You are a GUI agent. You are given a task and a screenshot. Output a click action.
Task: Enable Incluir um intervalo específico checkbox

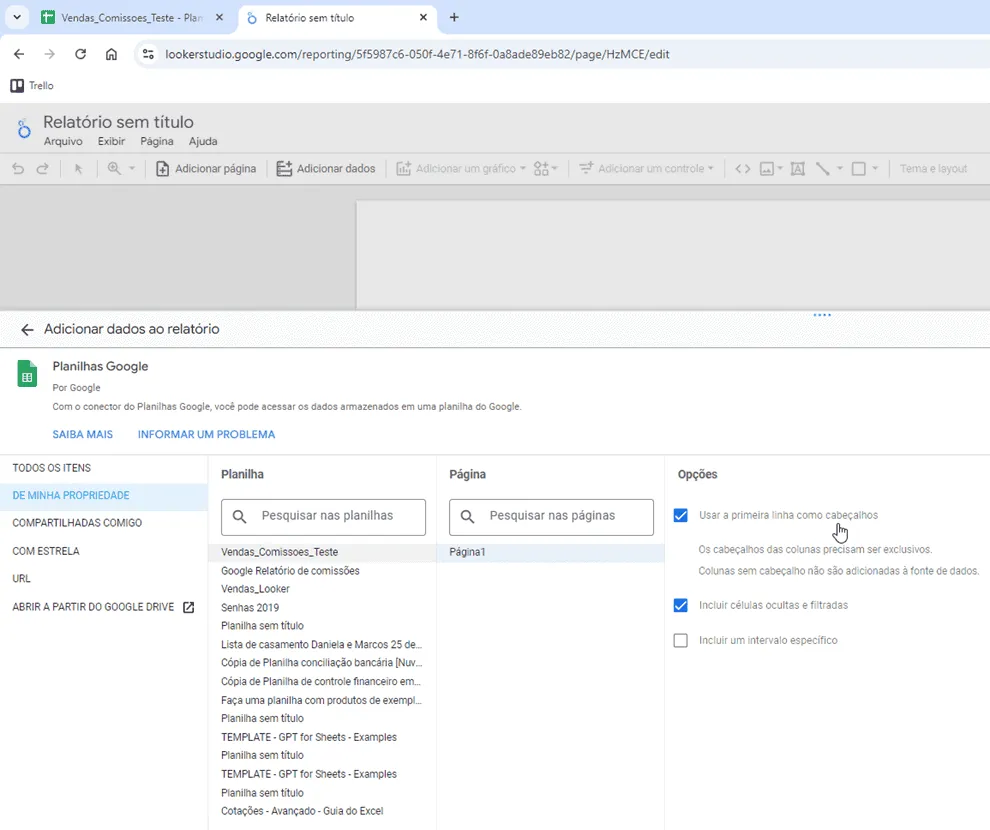681,641
